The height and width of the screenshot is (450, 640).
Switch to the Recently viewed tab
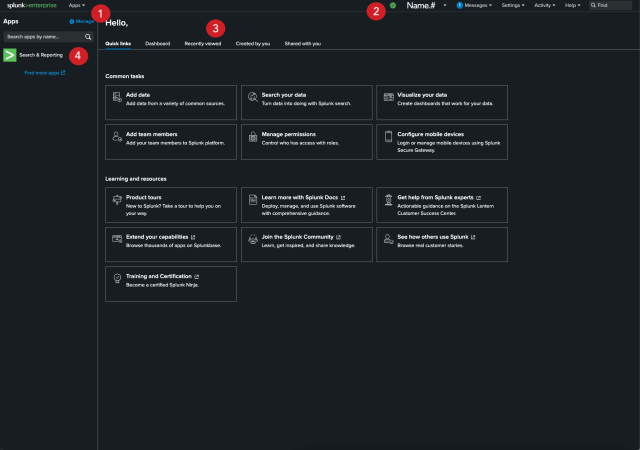[x=203, y=44]
